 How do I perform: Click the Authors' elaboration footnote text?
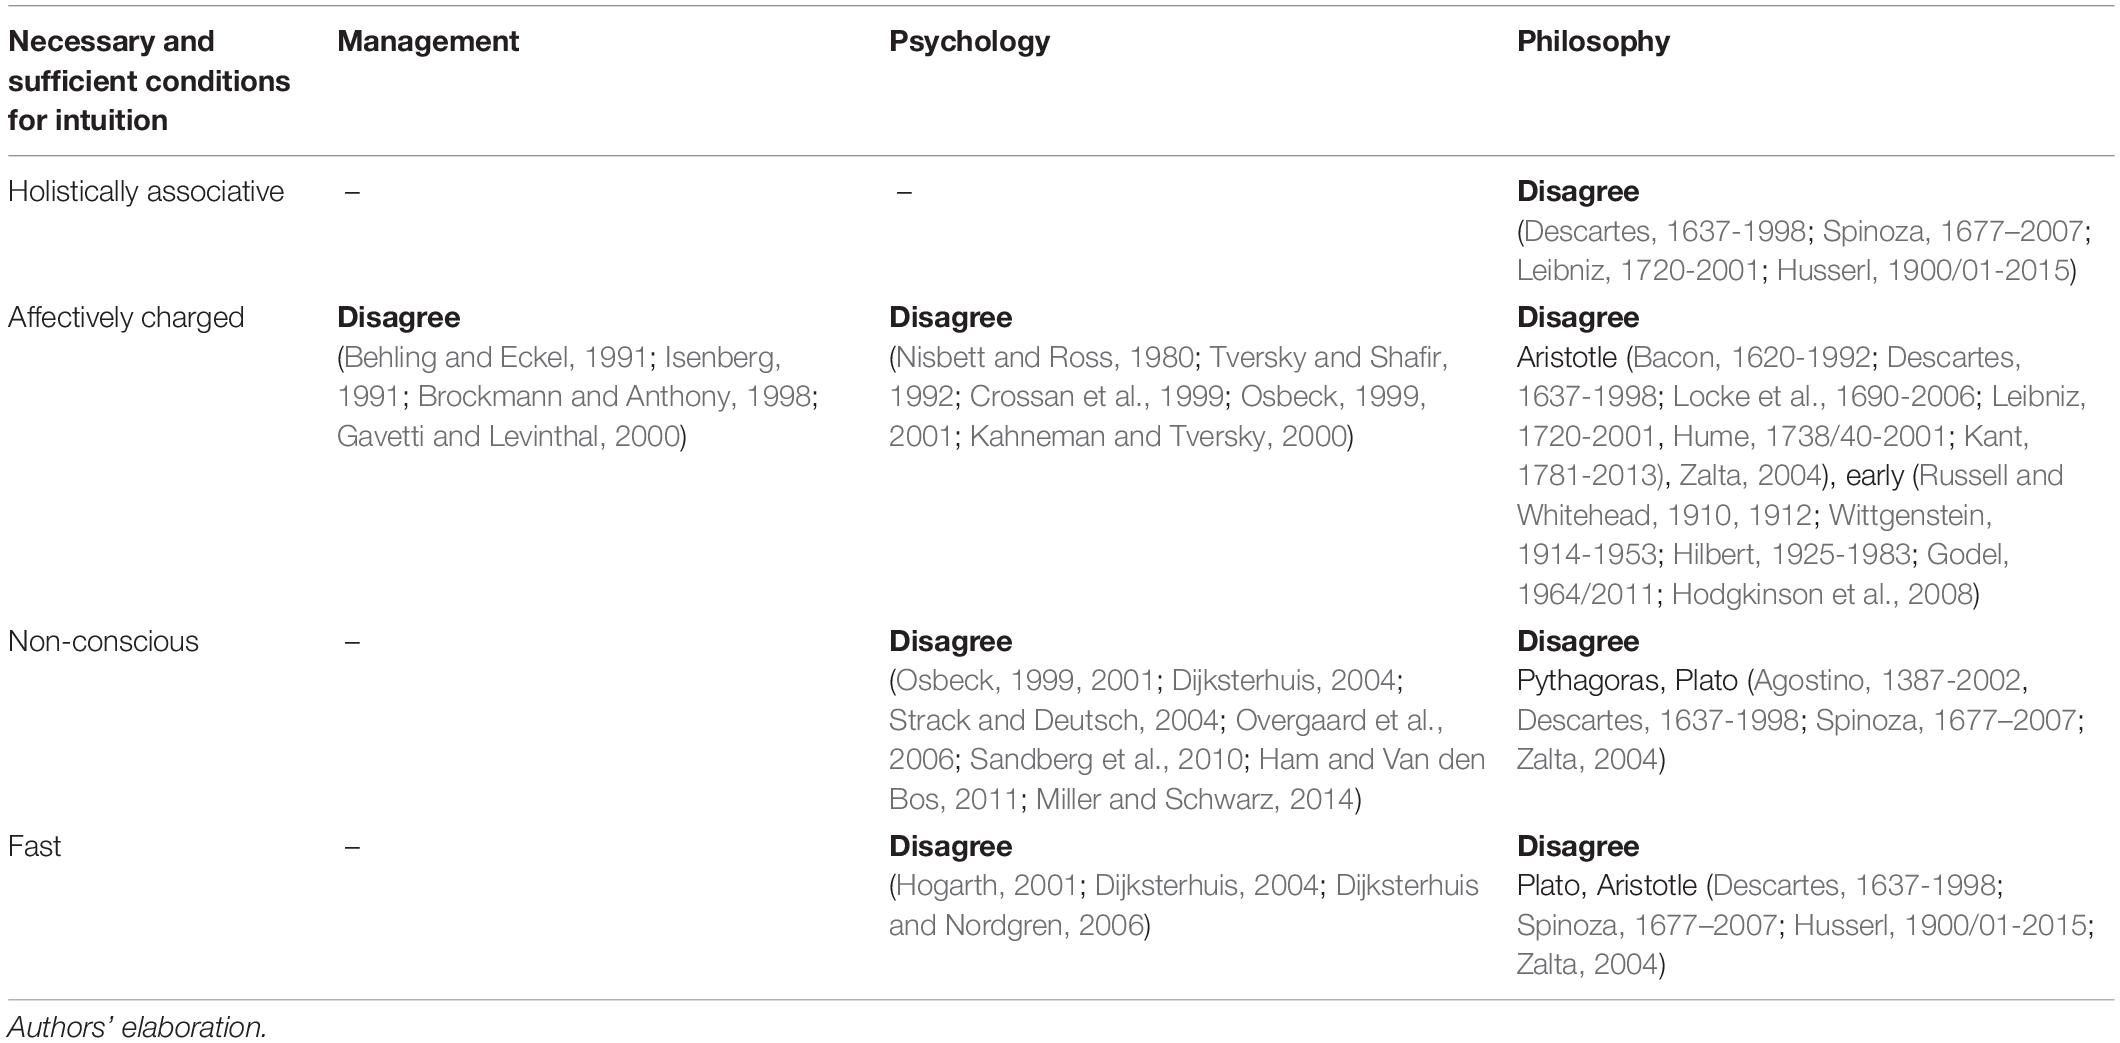(137, 1027)
